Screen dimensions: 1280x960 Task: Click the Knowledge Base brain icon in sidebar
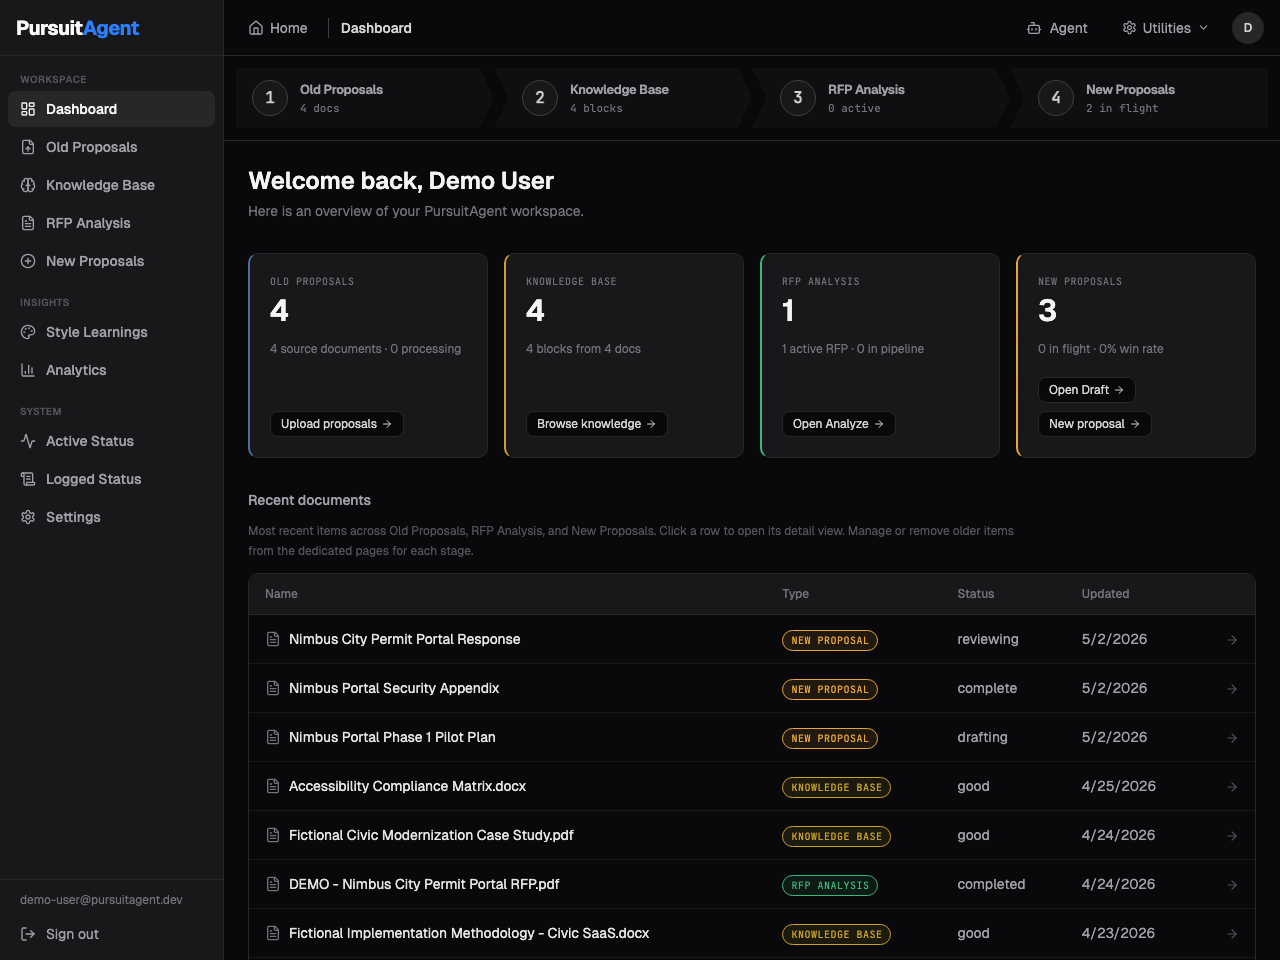point(28,185)
